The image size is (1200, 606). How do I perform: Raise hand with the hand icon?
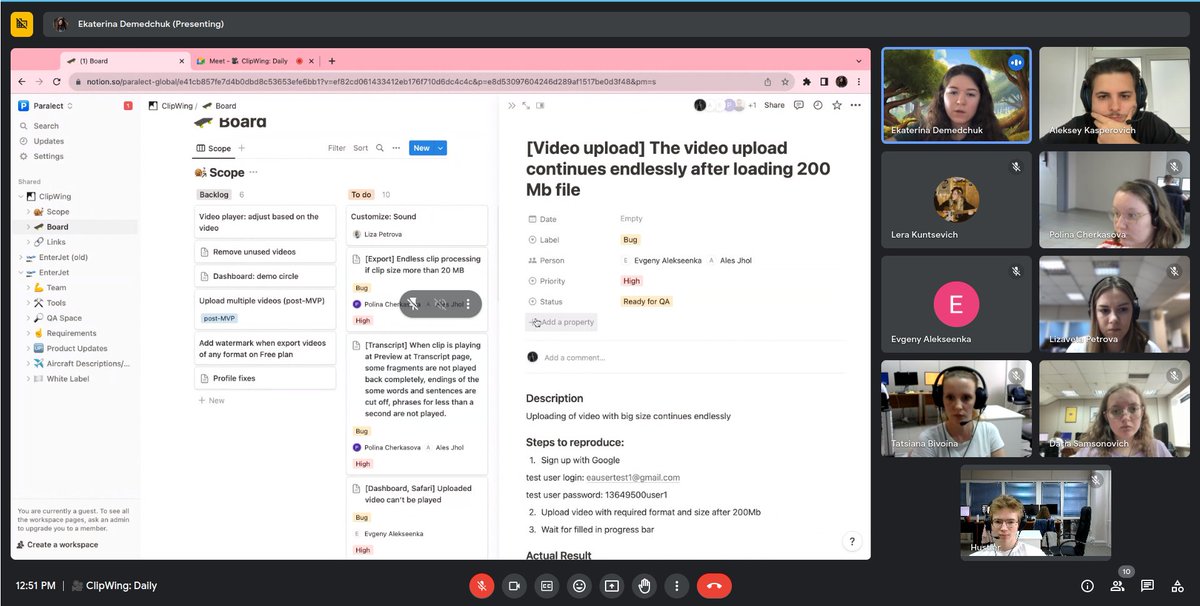click(x=644, y=586)
